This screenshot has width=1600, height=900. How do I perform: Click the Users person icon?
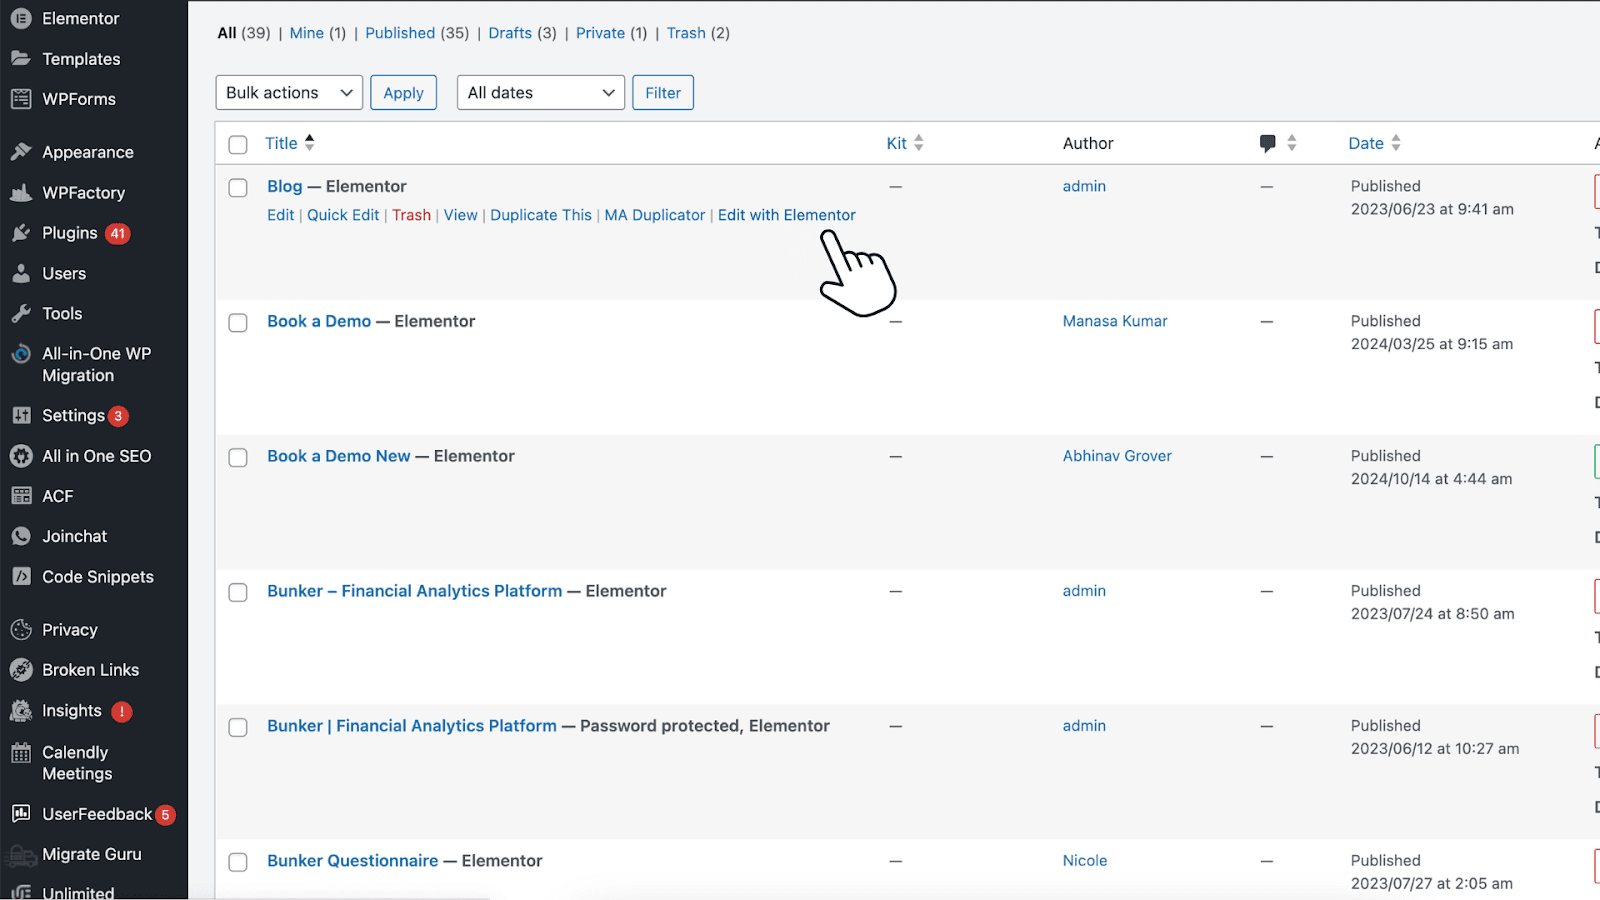pos(21,273)
